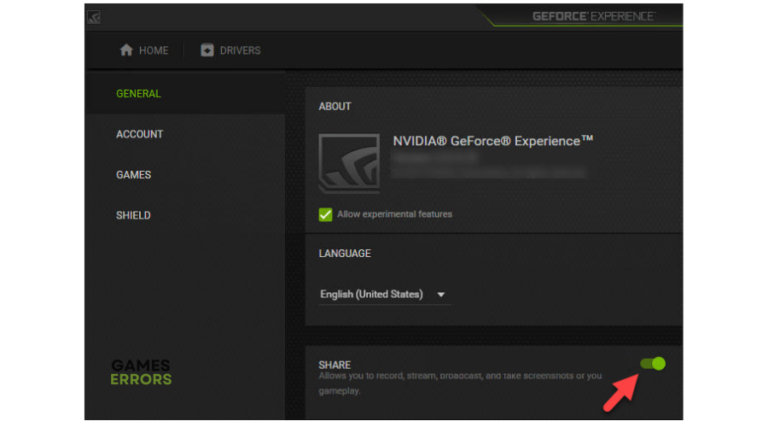The width and height of the screenshot is (768, 427).
Task: Click the Home house icon
Action: [x=126, y=50]
